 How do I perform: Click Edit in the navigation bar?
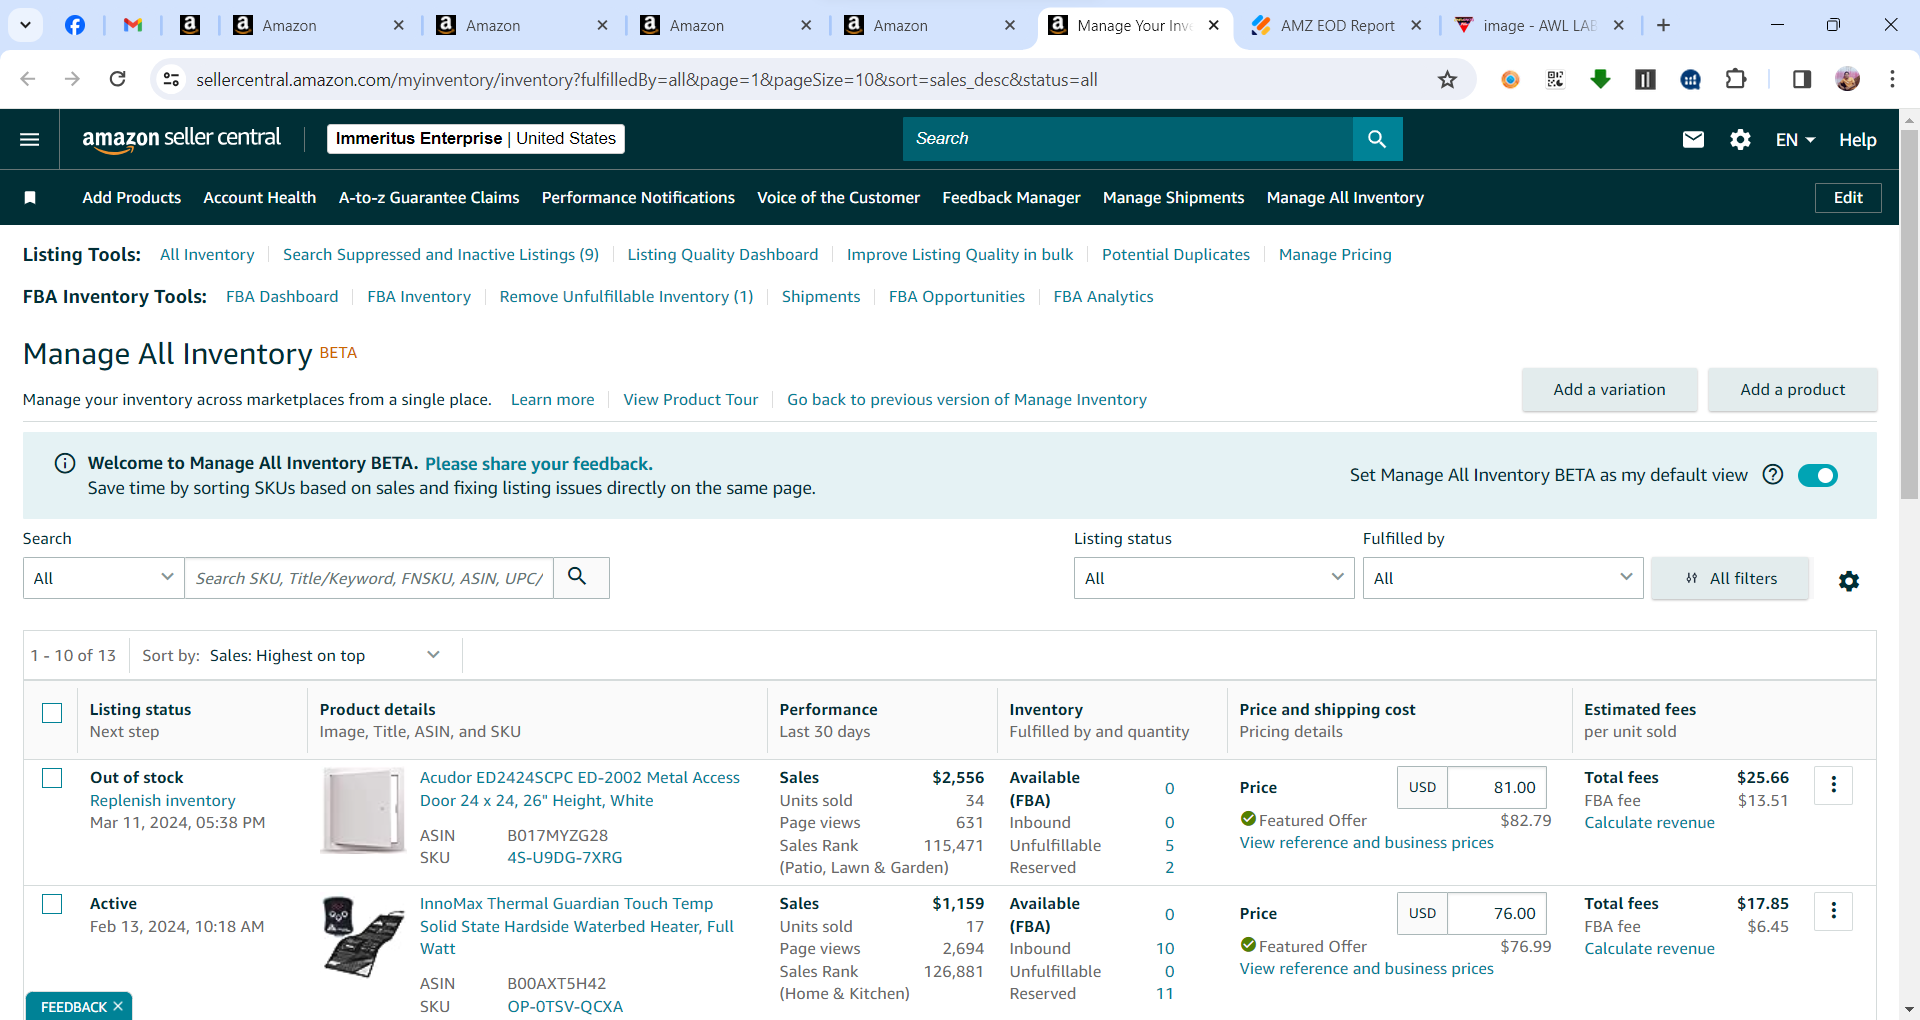(1848, 198)
